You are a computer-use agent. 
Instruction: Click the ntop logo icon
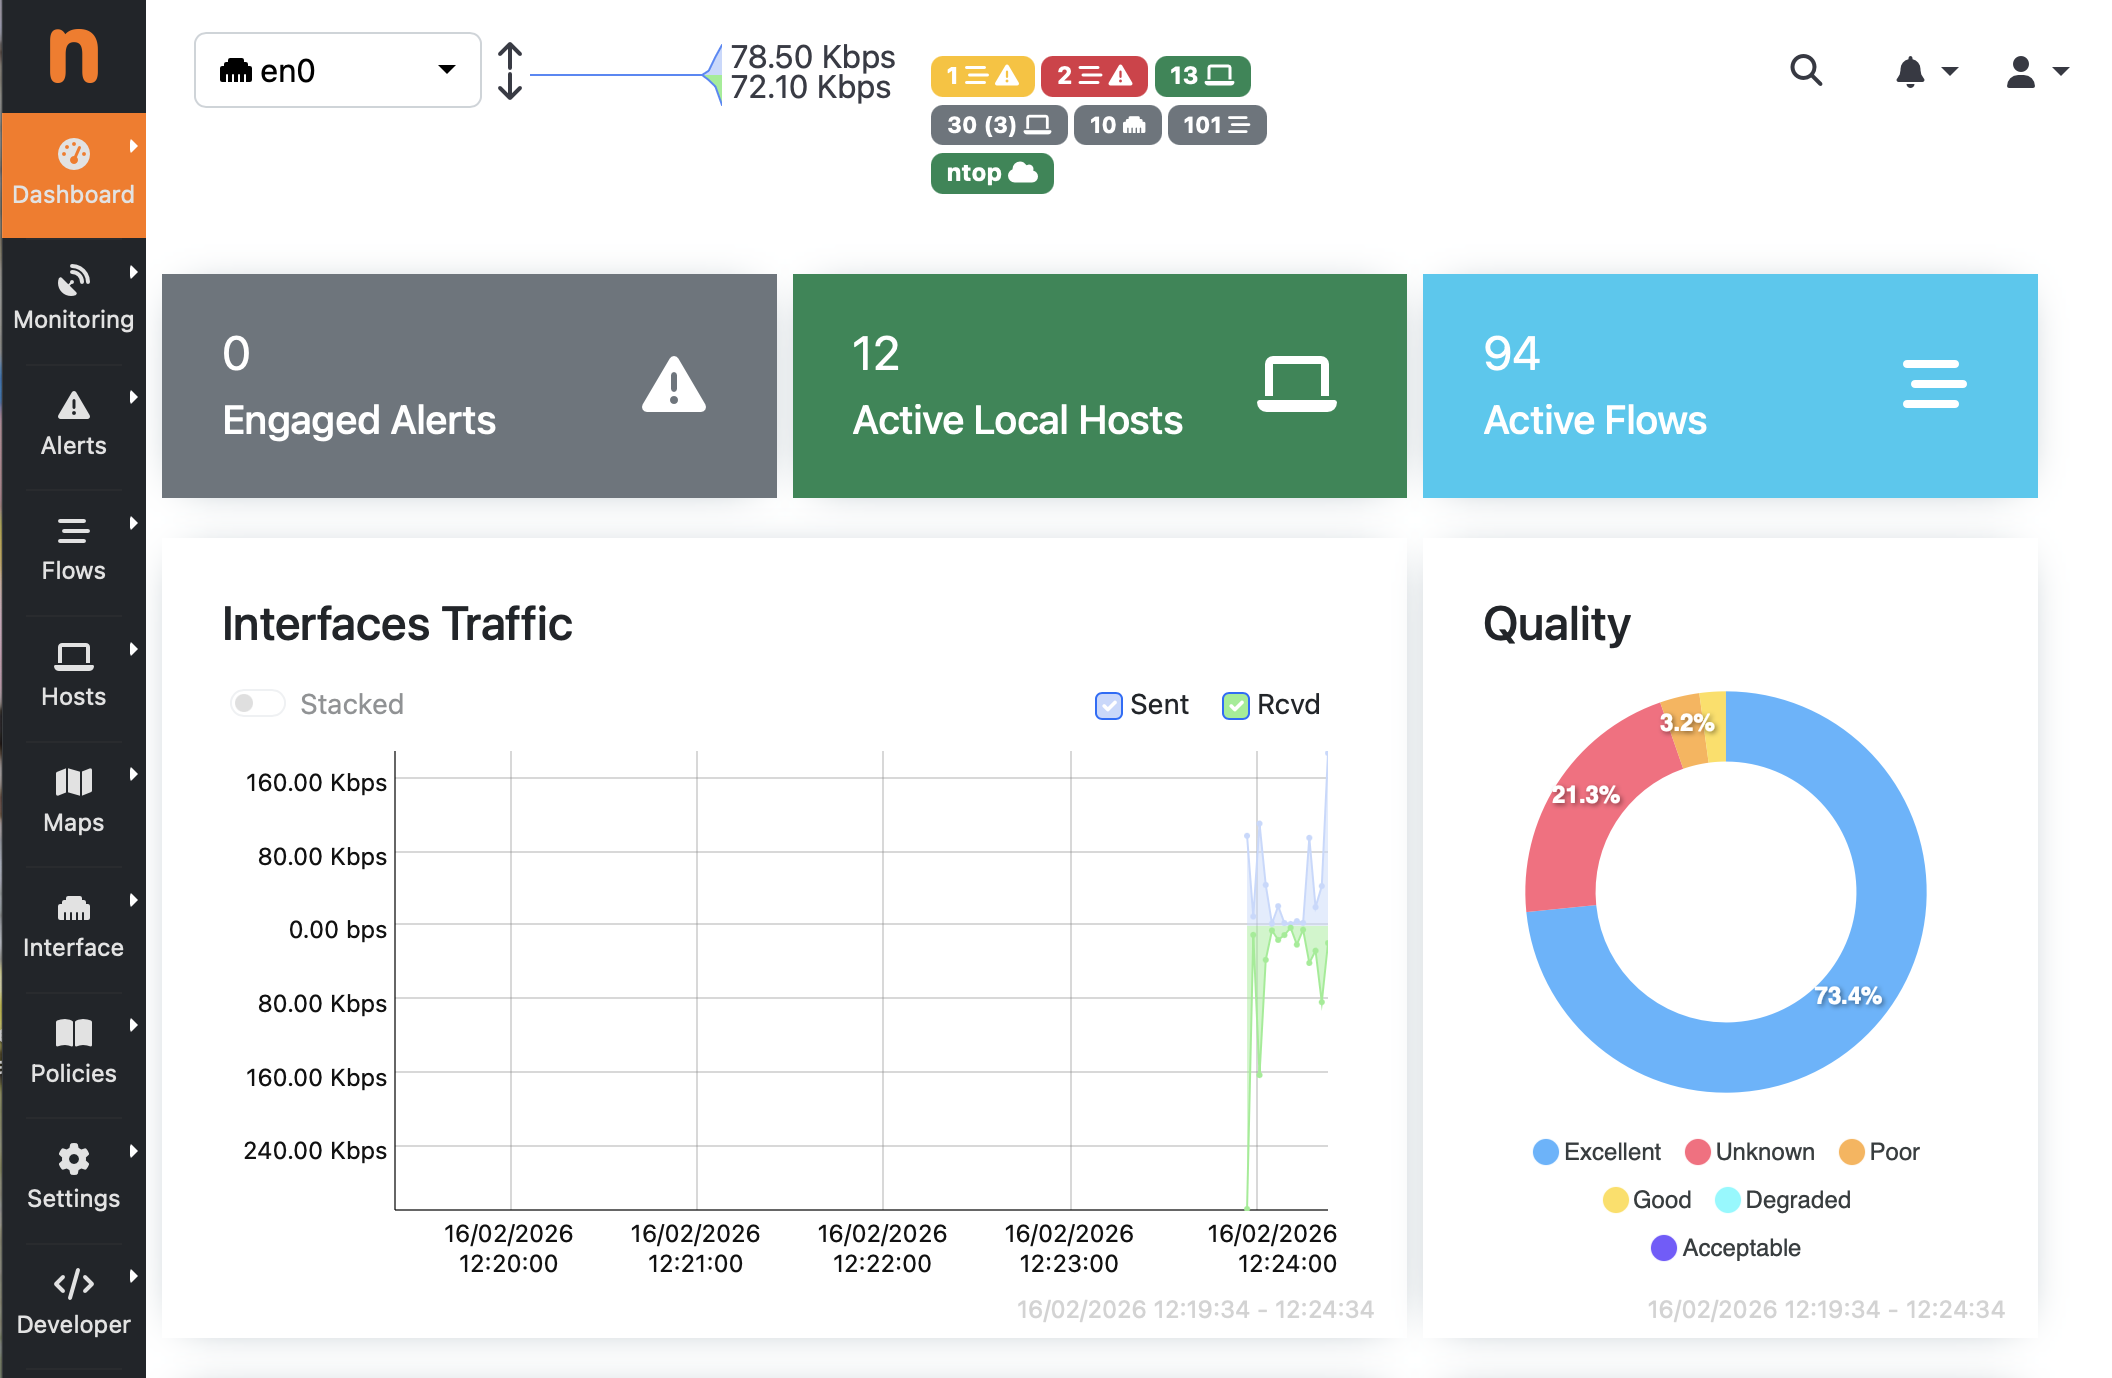coord(74,56)
